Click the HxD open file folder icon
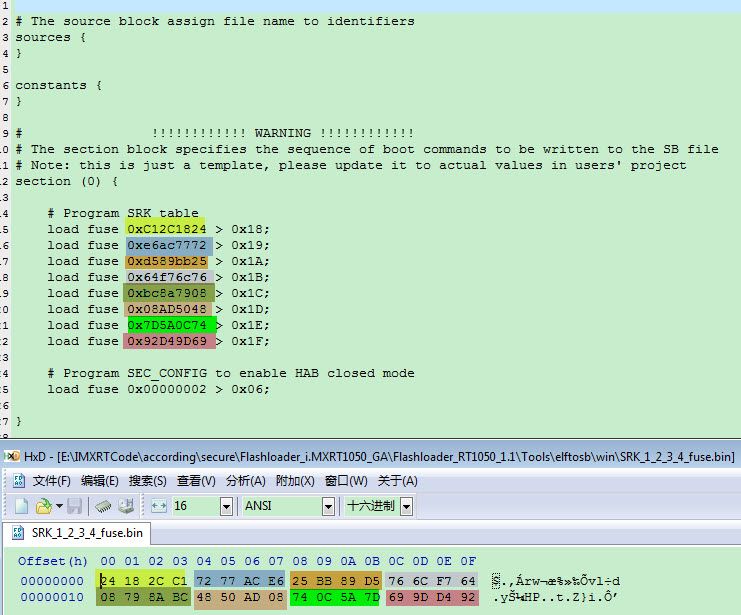The image size is (741, 615). click(43, 506)
